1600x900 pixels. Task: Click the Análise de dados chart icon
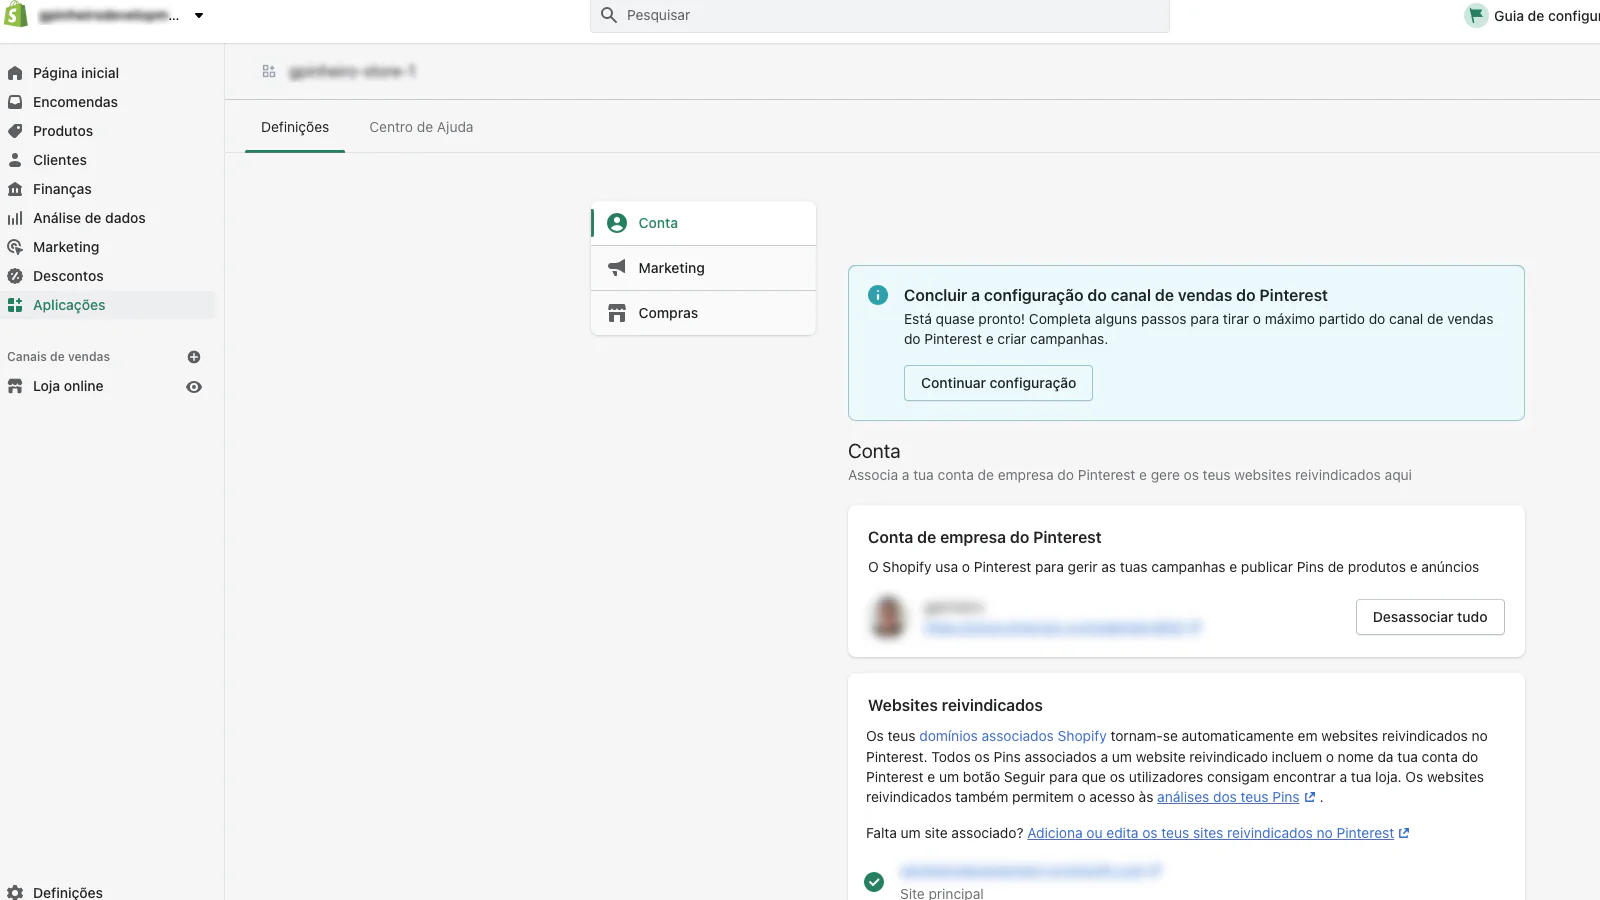coord(15,218)
